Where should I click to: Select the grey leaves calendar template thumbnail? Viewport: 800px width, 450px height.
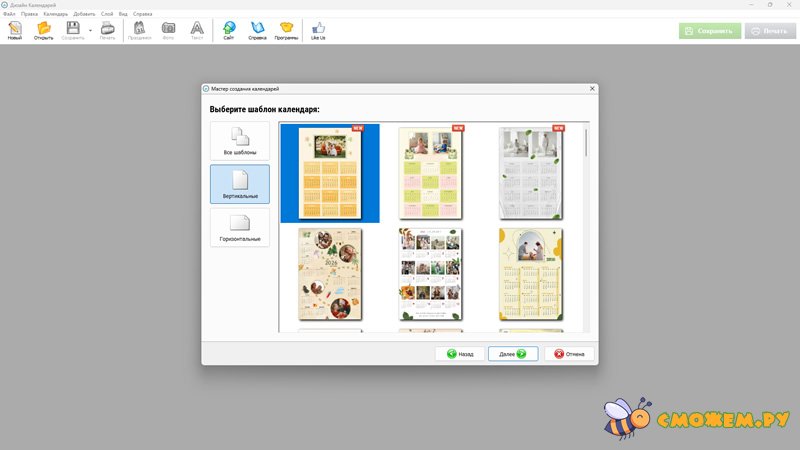tap(531, 172)
